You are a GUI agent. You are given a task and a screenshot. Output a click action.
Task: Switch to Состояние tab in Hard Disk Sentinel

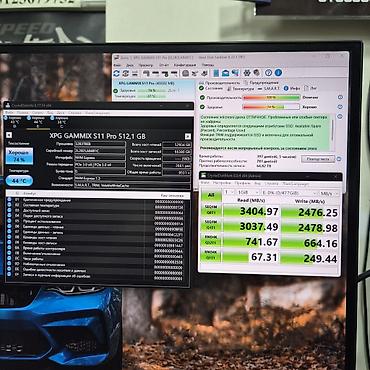click(x=211, y=88)
